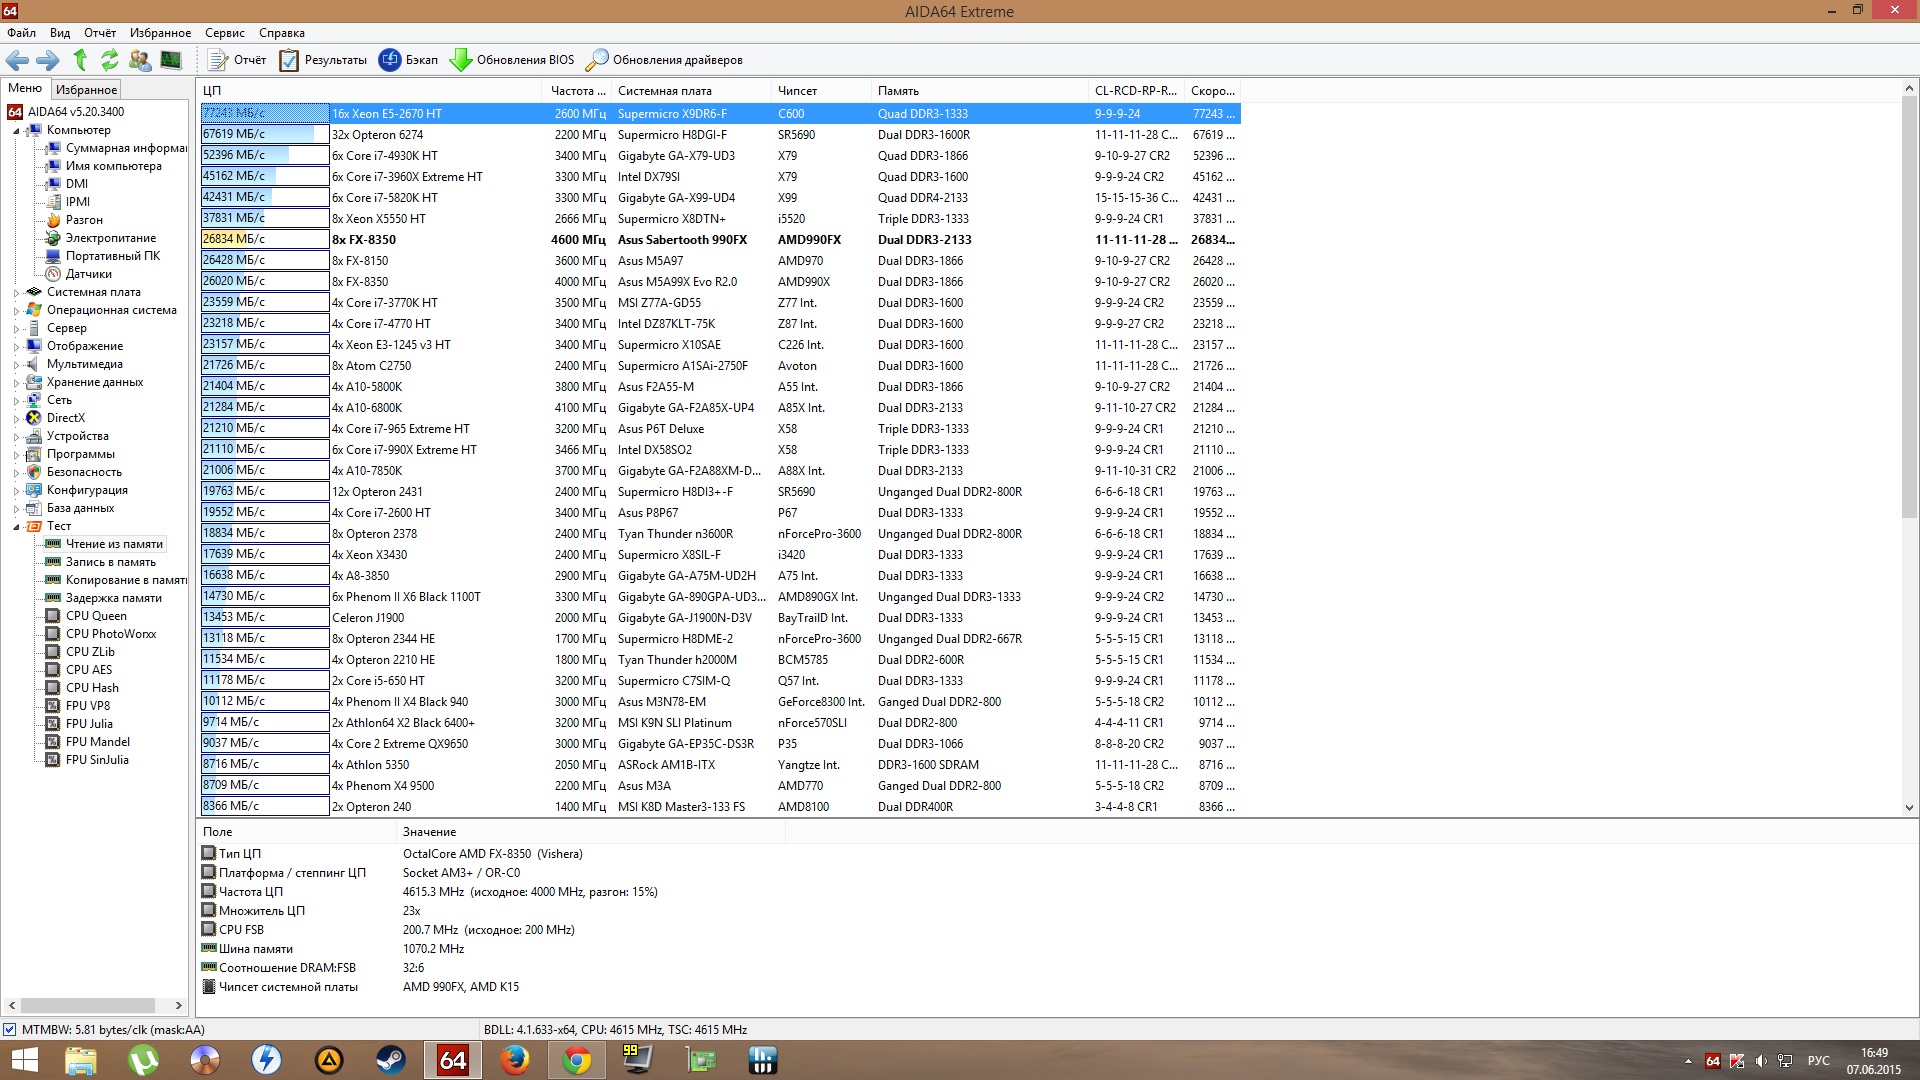Open Firefox from the taskbar
This screenshot has height=1080, width=1920.
click(515, 1060)
